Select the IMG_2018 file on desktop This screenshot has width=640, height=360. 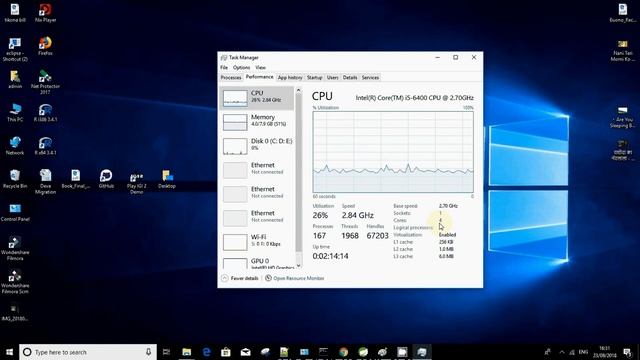15,312
